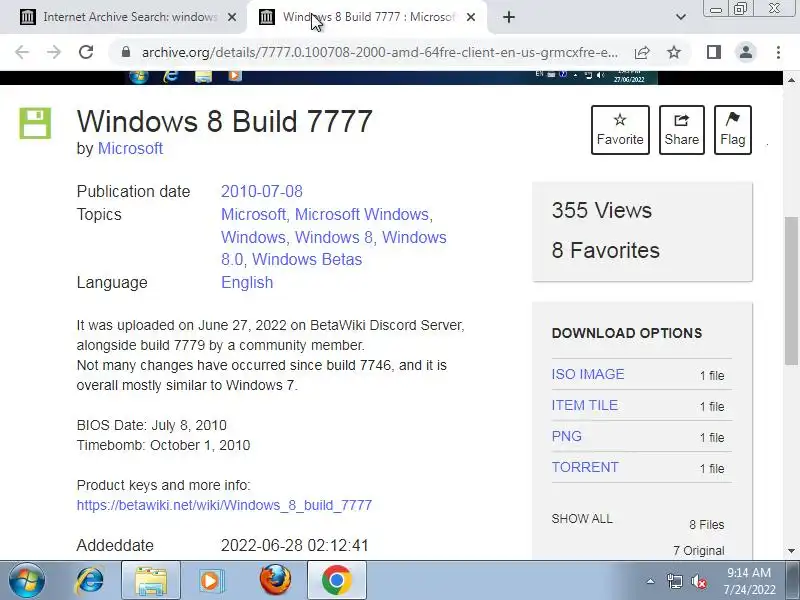This screenshot has height=600, width=800.
Task: Click the Timebomb: October 1, 2010 text
Action: [163, 445]
